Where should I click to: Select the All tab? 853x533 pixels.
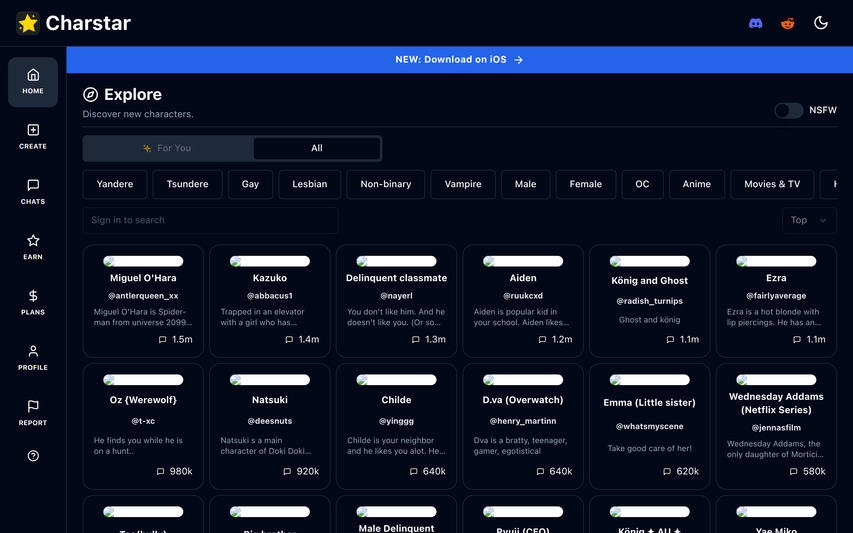click(317, 148)
